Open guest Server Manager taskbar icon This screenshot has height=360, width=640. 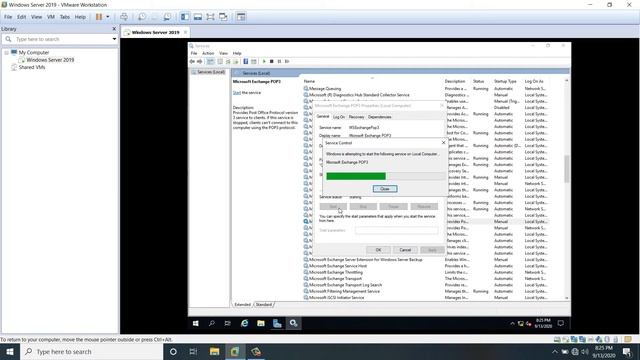pyautogui.click(x=277, y=323)
